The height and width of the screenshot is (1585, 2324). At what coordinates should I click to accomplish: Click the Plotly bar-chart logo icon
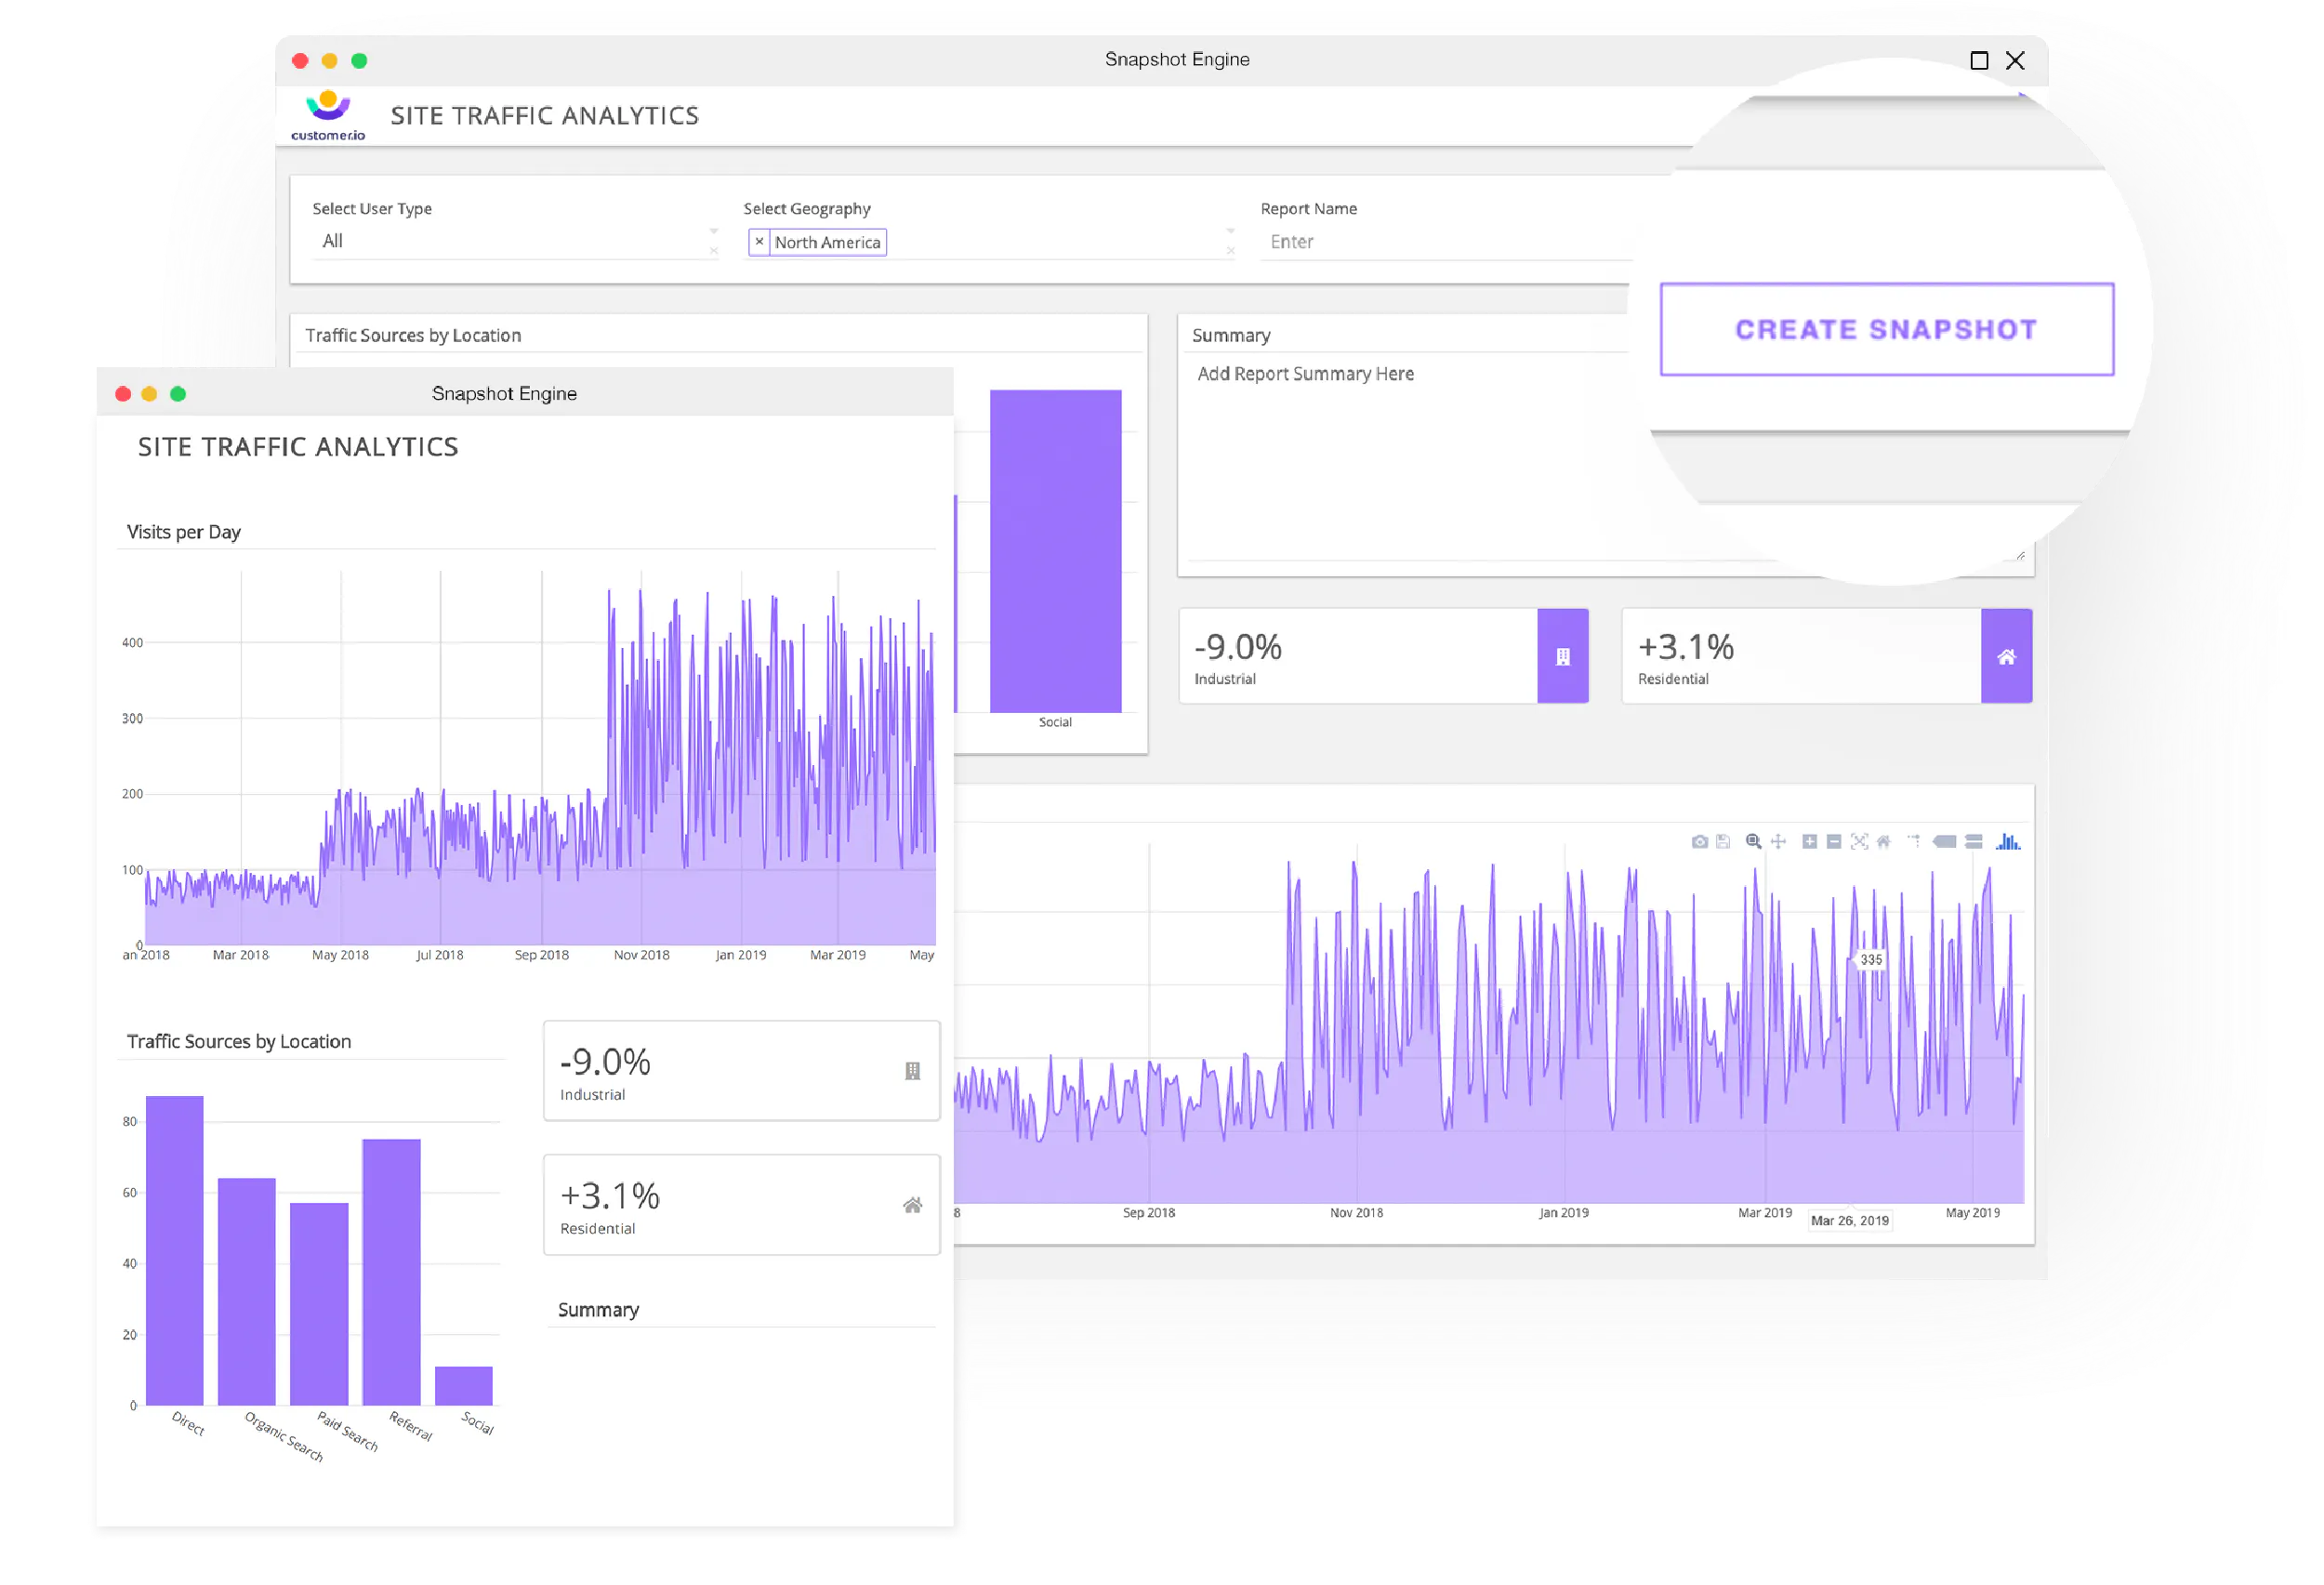[2007, 842]
